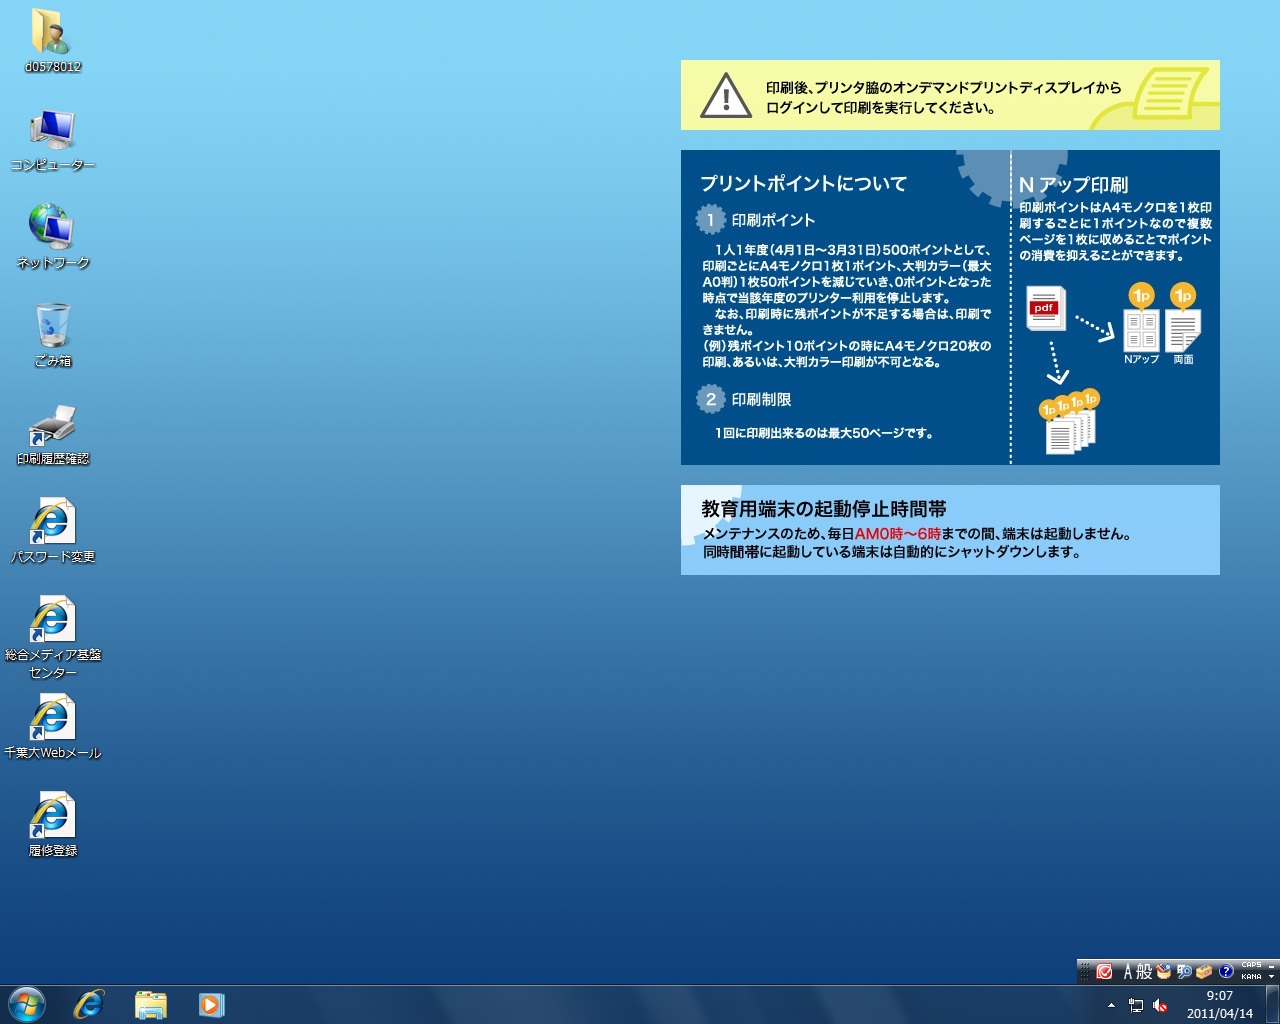Open the d0578012 user folder

coord(52,34)
